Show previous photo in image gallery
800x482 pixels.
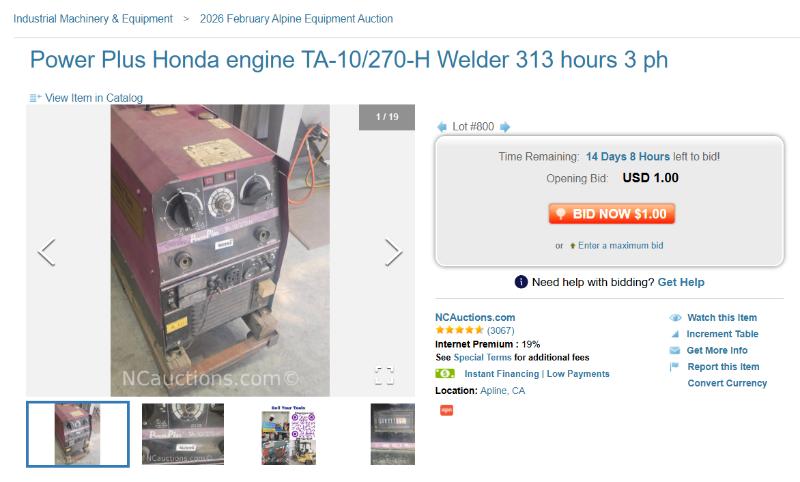point(46,252)
